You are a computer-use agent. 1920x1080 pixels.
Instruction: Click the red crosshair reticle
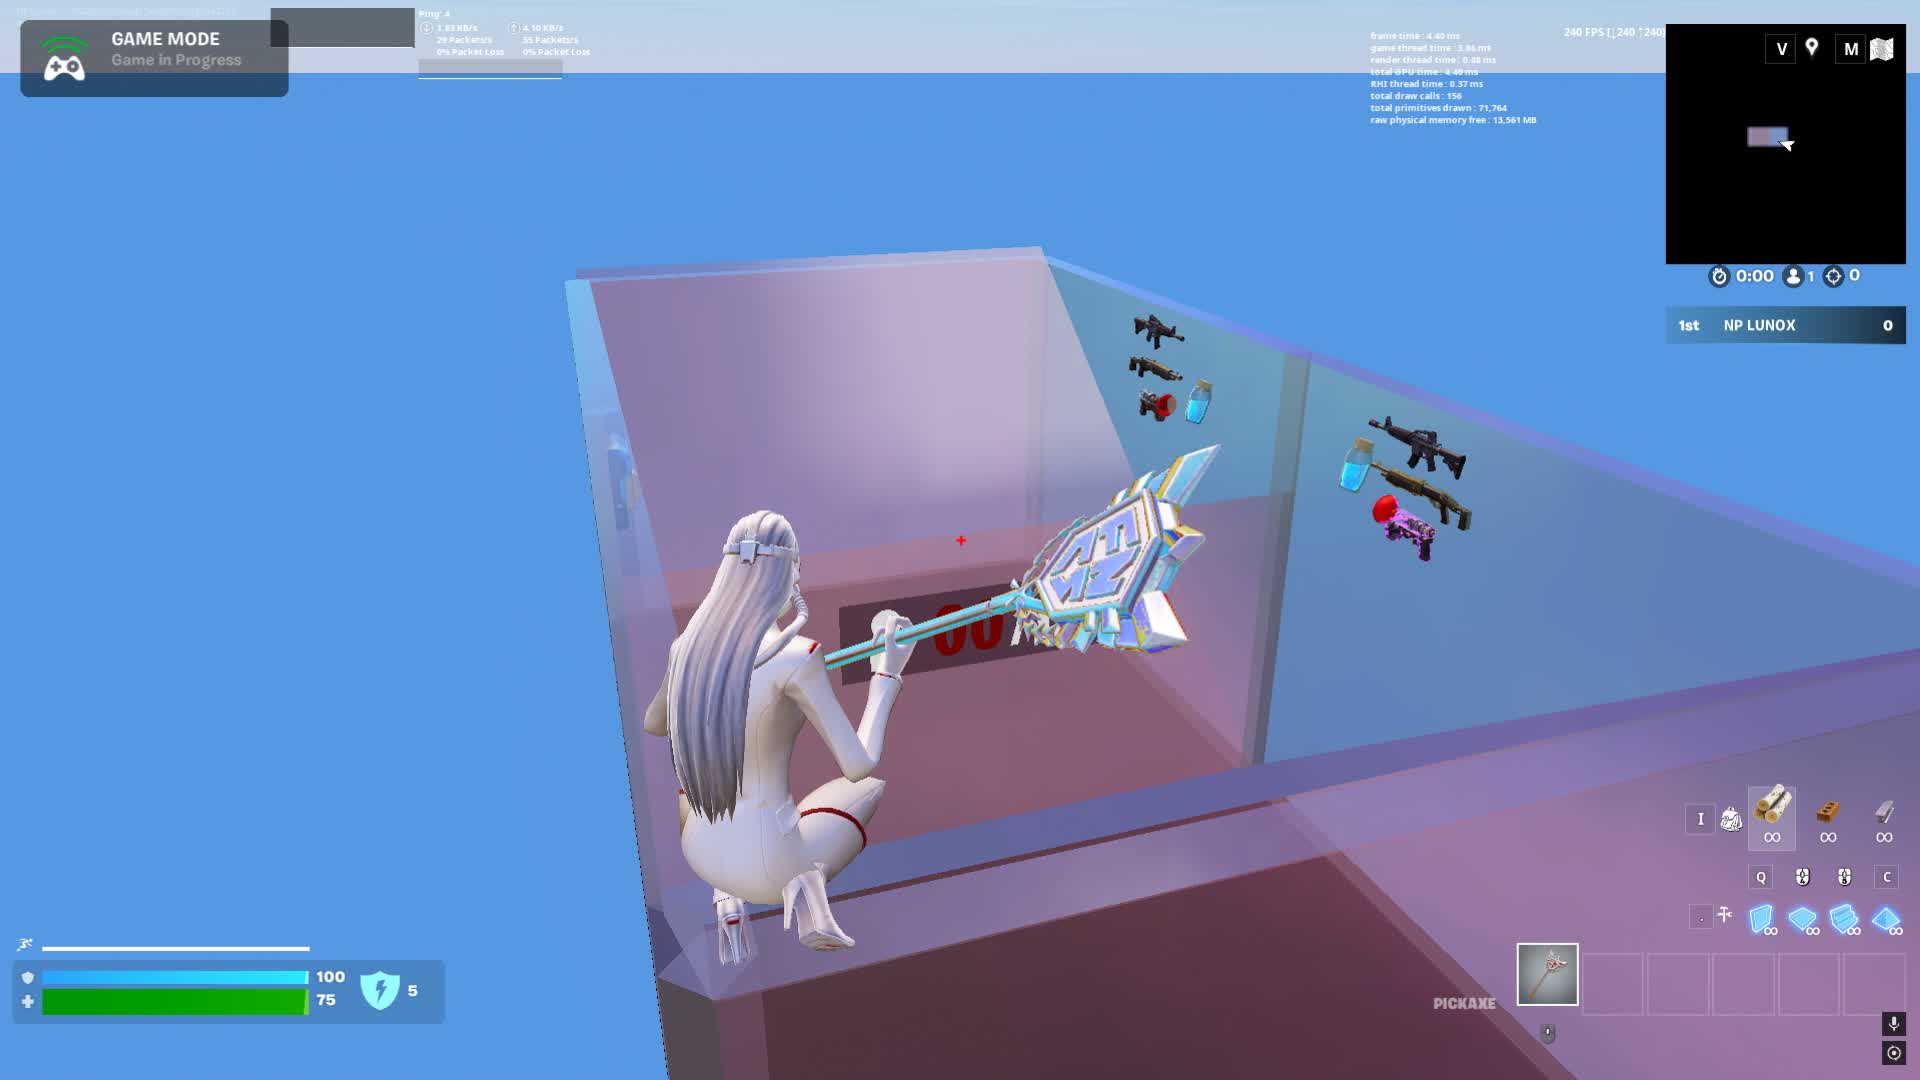[x=961, y=540]
